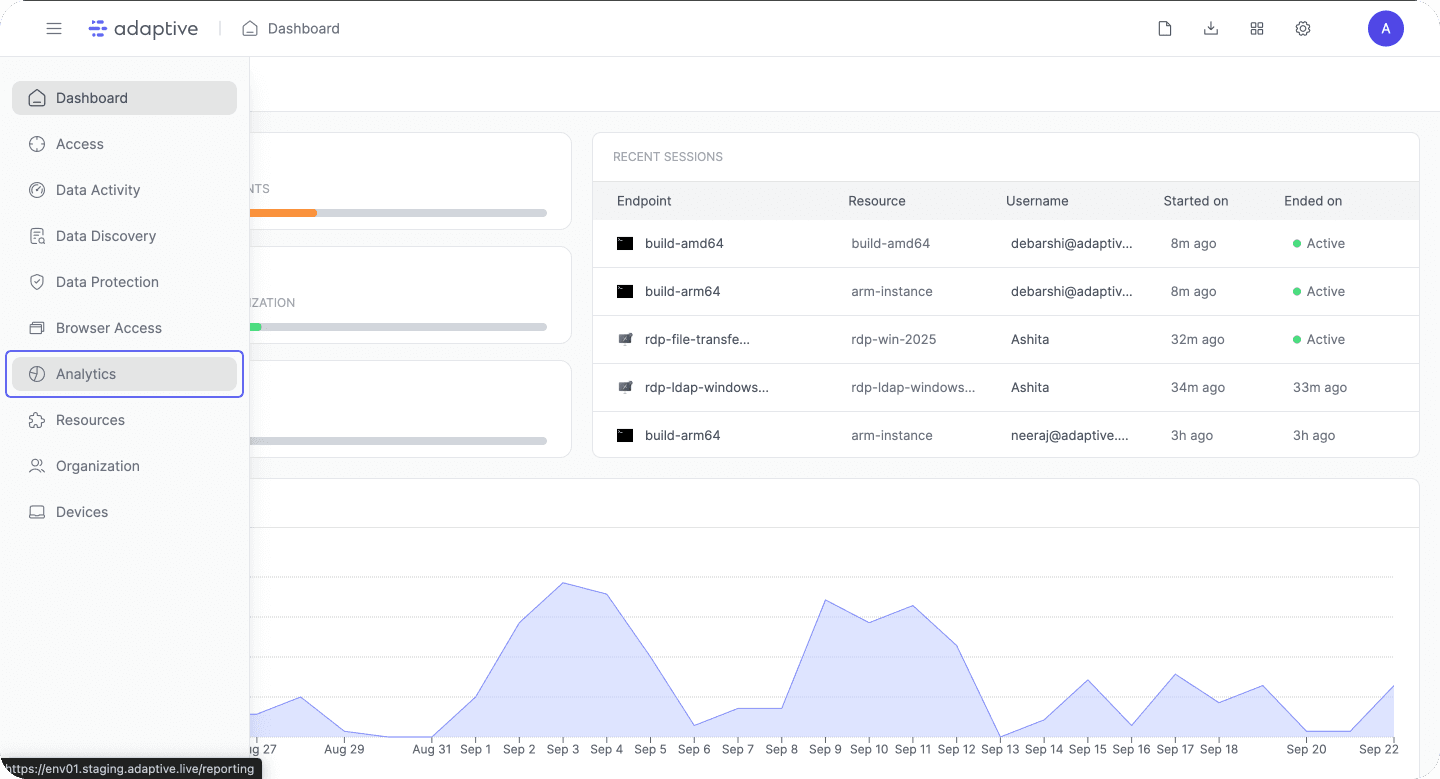Click Active status of rdp-file-transfe row
The image size is (1440, 779).
(1319, 339)
